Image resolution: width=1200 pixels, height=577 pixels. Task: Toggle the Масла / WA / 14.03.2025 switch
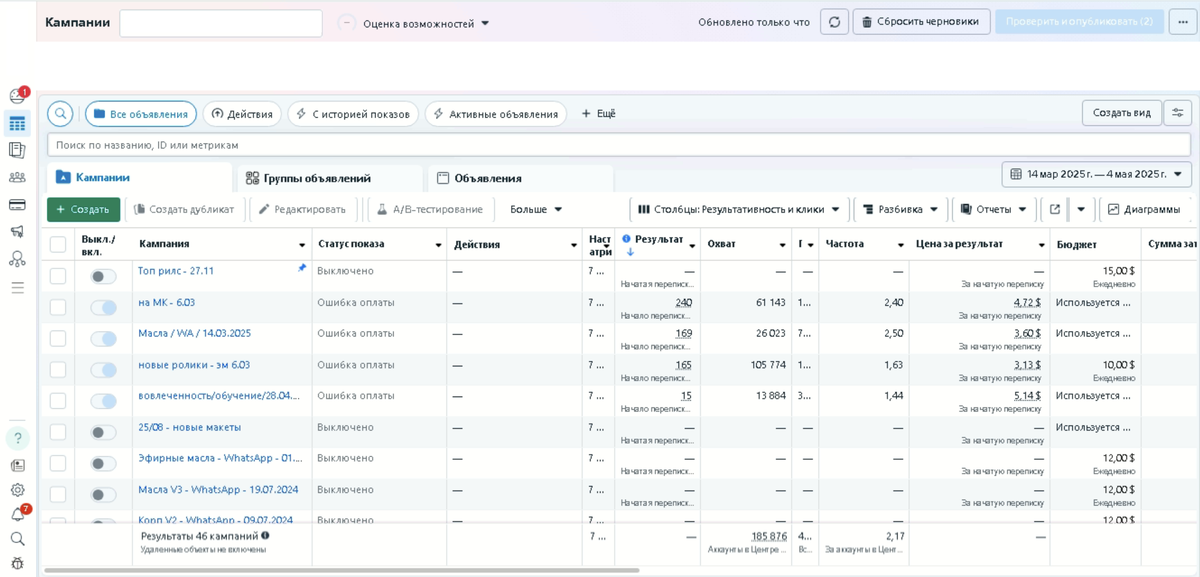[x=103, y=339]
